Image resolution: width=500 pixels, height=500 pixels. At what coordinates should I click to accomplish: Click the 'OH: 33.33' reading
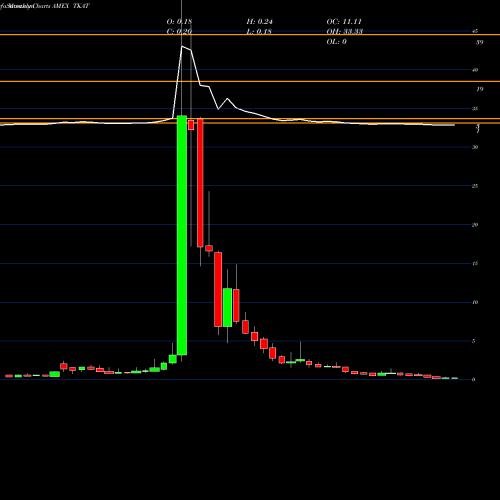[345, 32]
